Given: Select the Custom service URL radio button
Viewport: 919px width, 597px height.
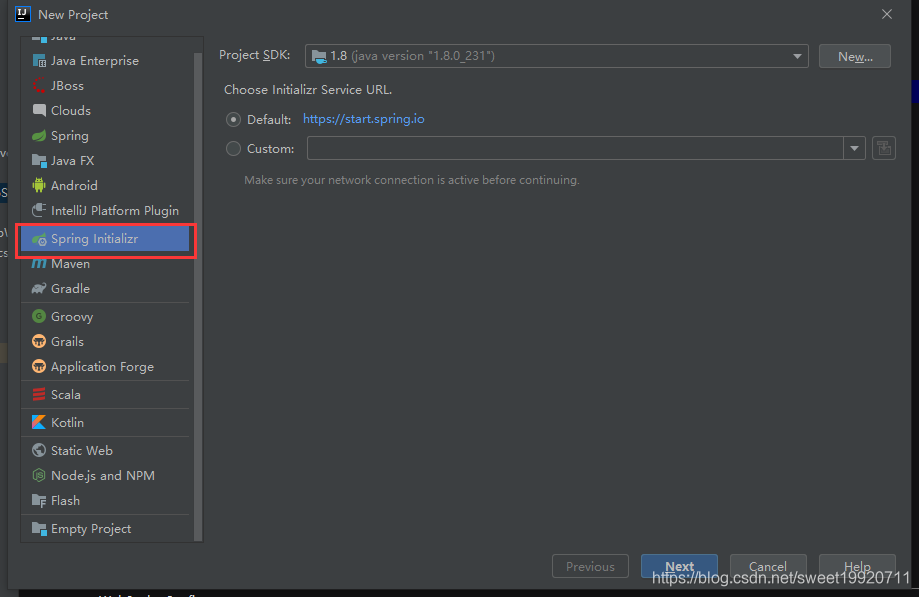Looking at the screenshot, I should click(x=233, y=149).
